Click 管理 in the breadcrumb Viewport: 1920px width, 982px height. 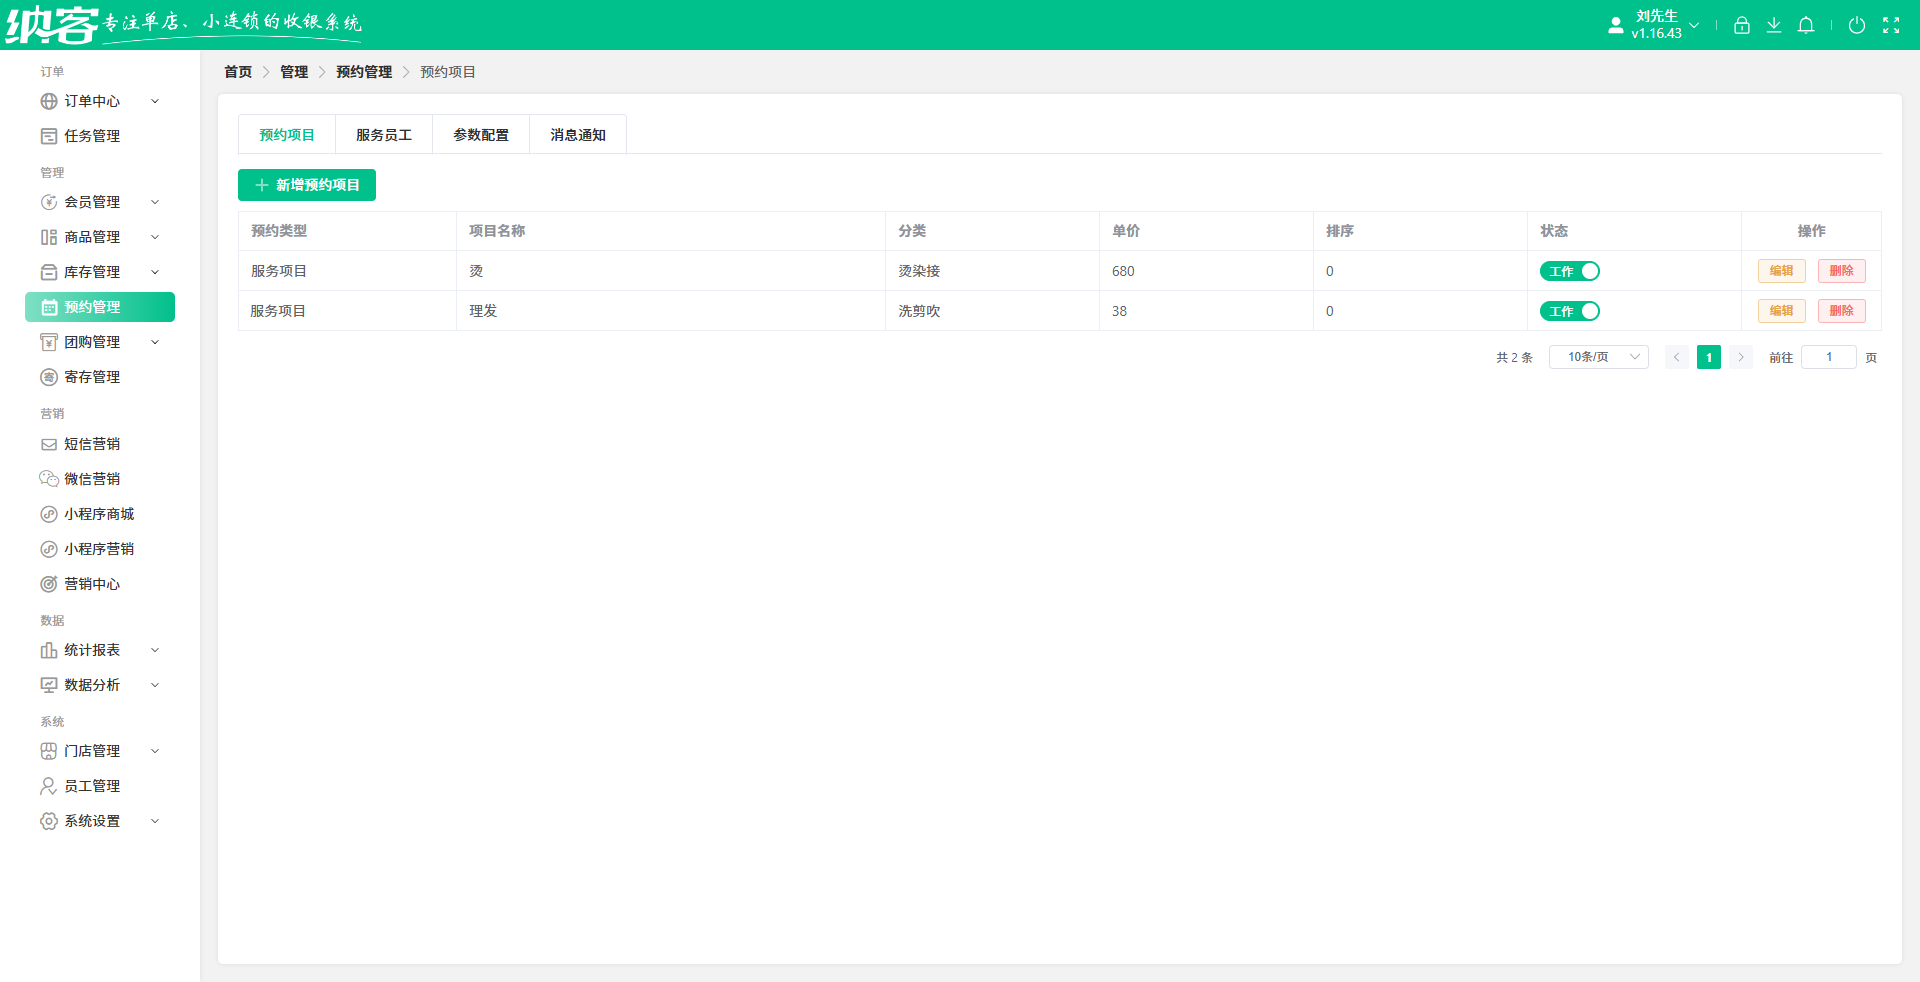click(294, 72)
